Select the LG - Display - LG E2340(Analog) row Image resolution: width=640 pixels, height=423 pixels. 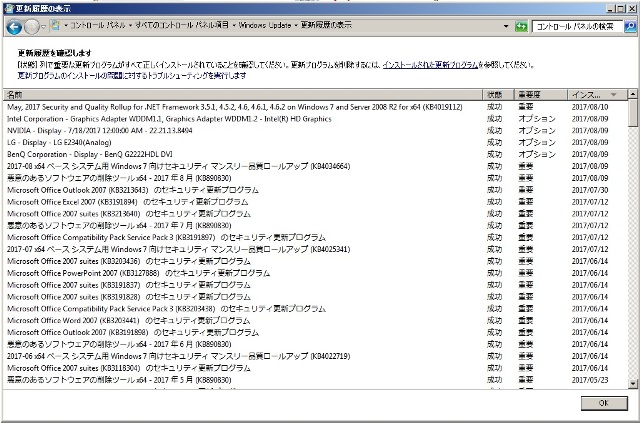pyautogui.click(x=315, y=142)
